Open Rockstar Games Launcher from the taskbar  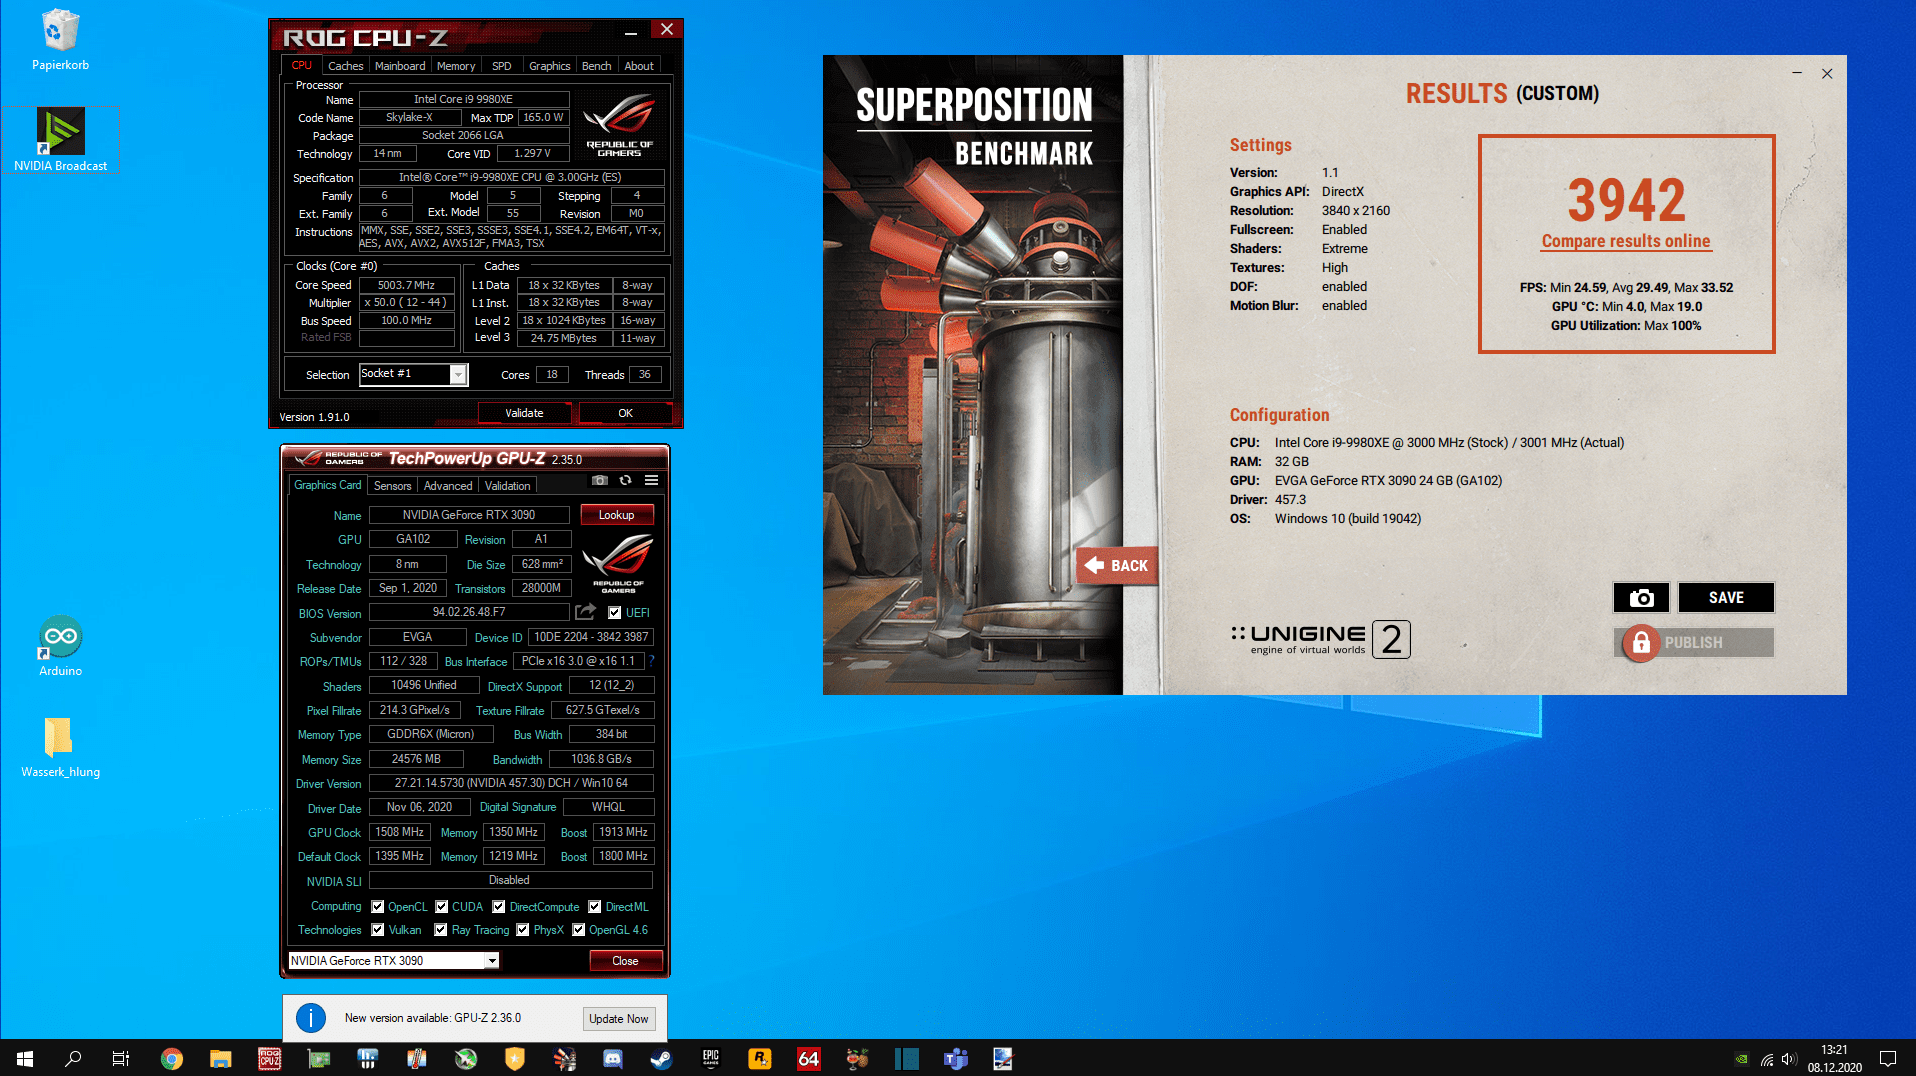pyautogui.click(x=760, y=1058)
